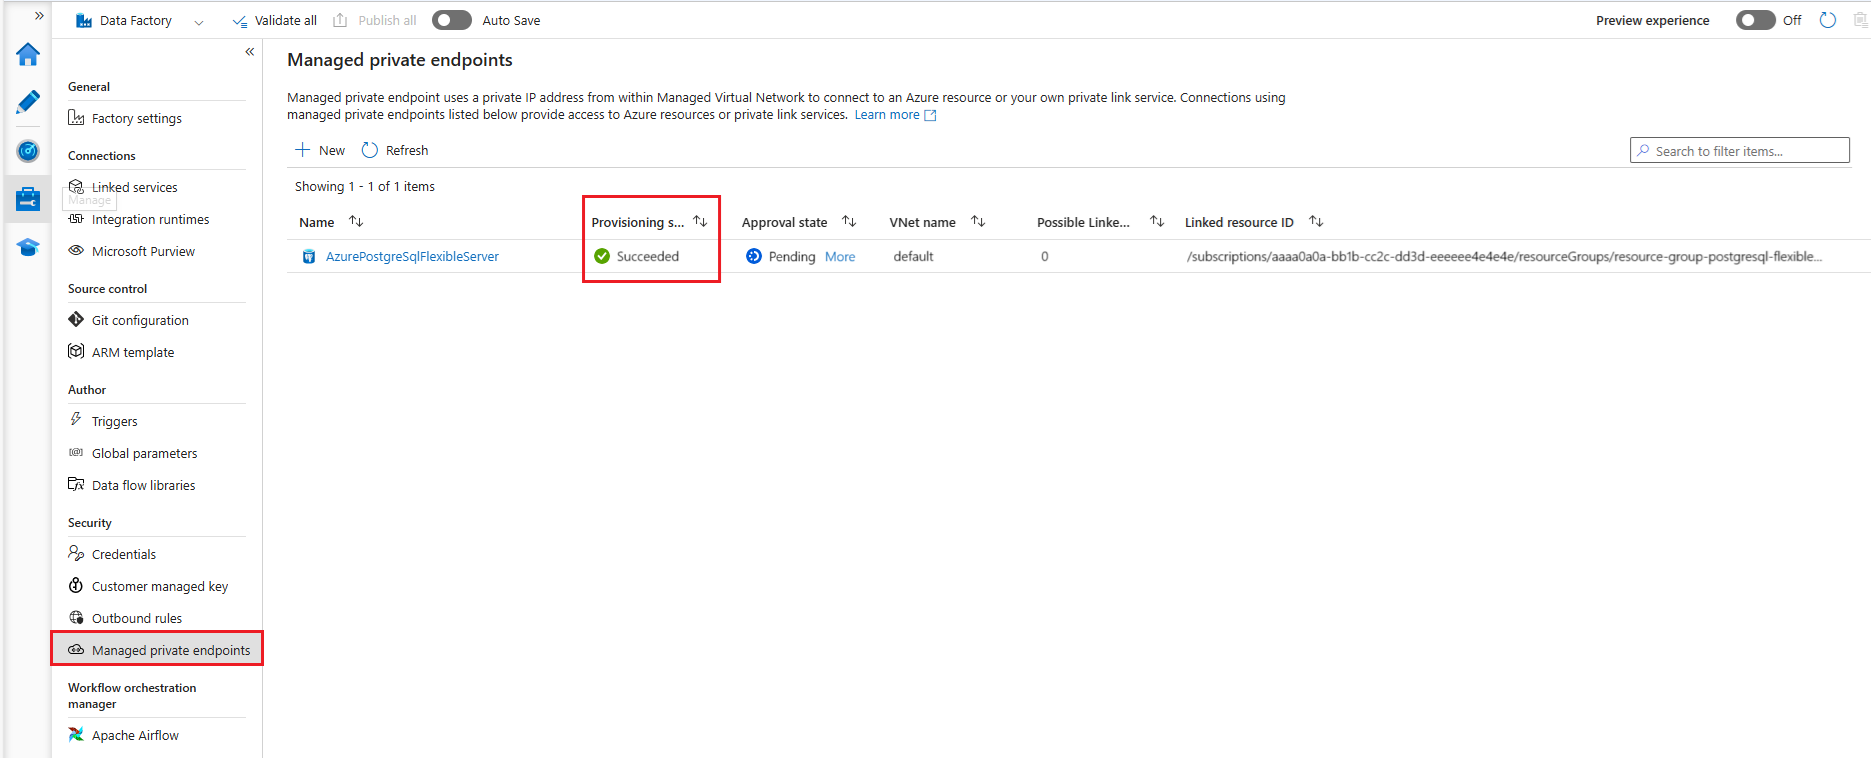
Task: Open Triggers menu label
Action: (115, 422)
